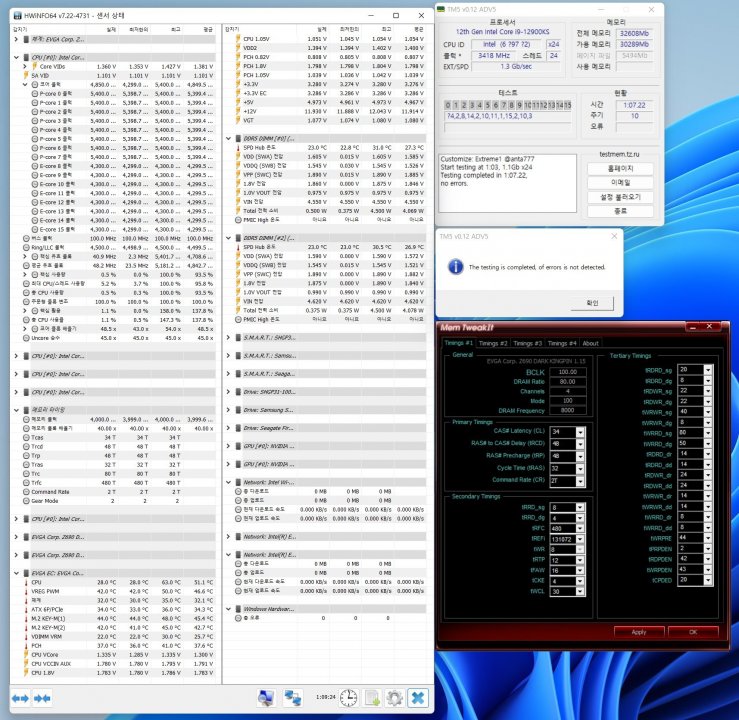Click the expand columns arrows icon in HWiNFO
This screenshot has width=739, height=720.
click(x=19, y=696)
